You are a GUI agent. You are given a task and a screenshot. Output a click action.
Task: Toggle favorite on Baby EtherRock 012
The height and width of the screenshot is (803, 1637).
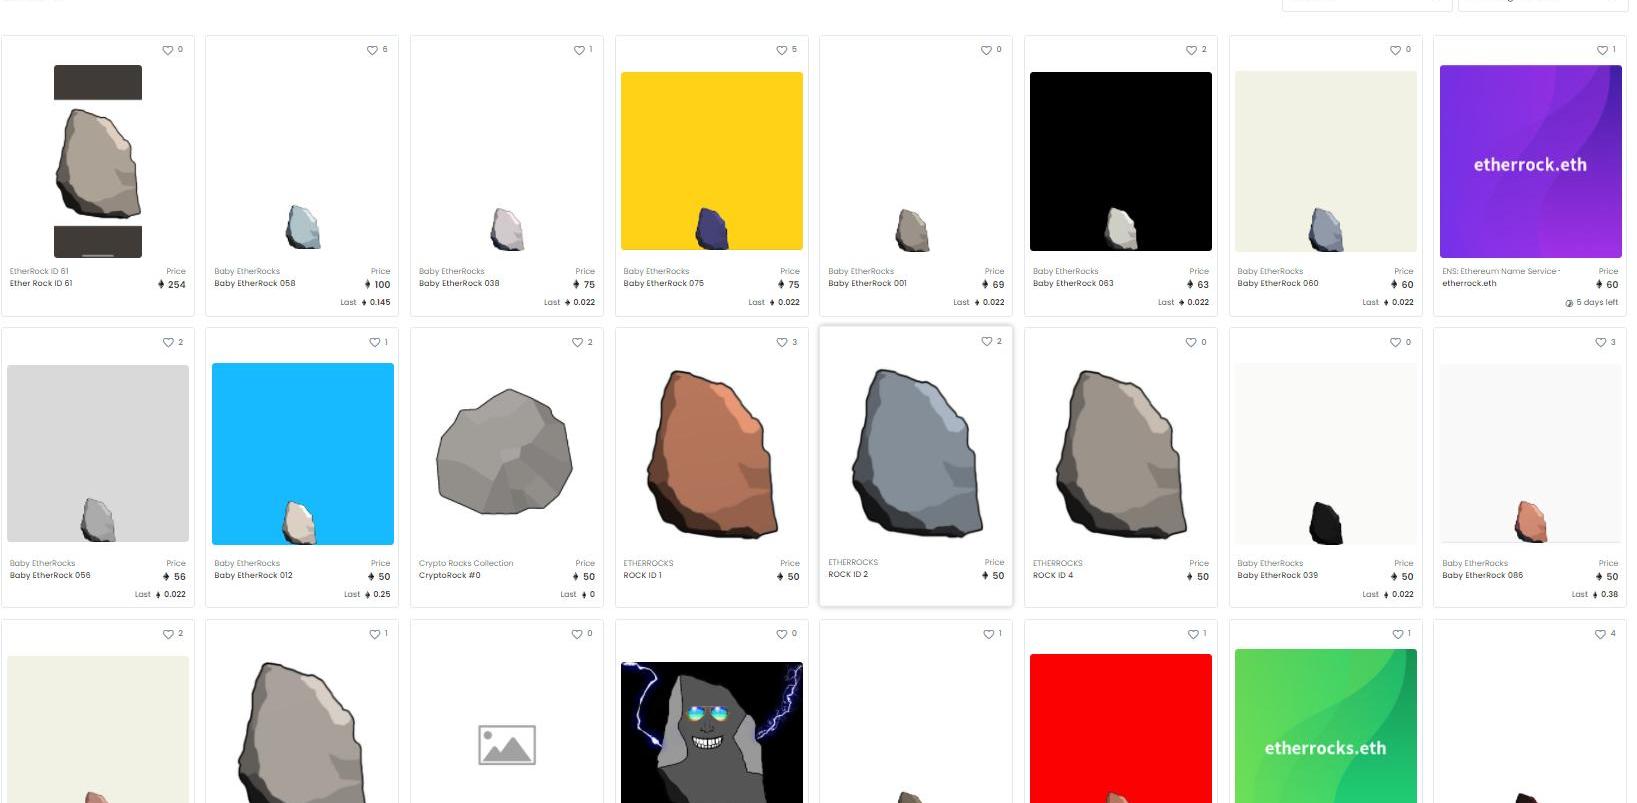(x=373, y=342)
